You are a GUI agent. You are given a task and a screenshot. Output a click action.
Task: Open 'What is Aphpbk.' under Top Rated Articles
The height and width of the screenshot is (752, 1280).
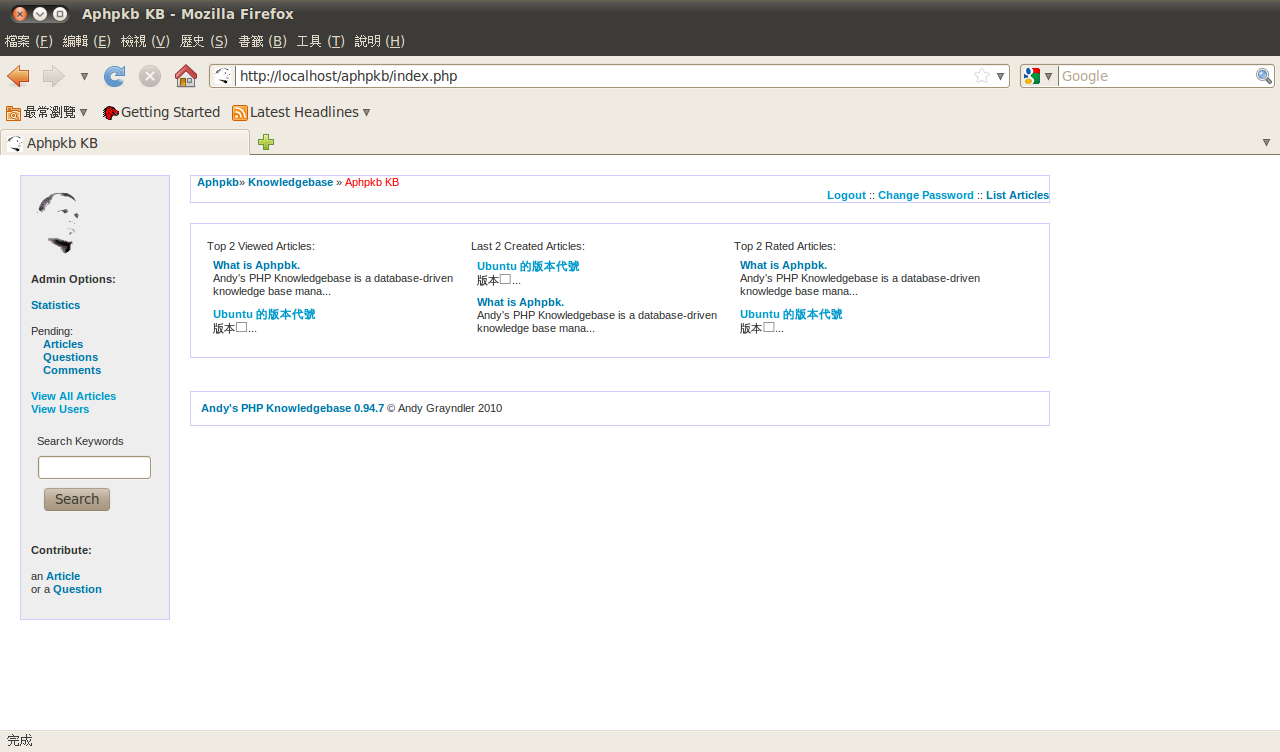[783, 265]
